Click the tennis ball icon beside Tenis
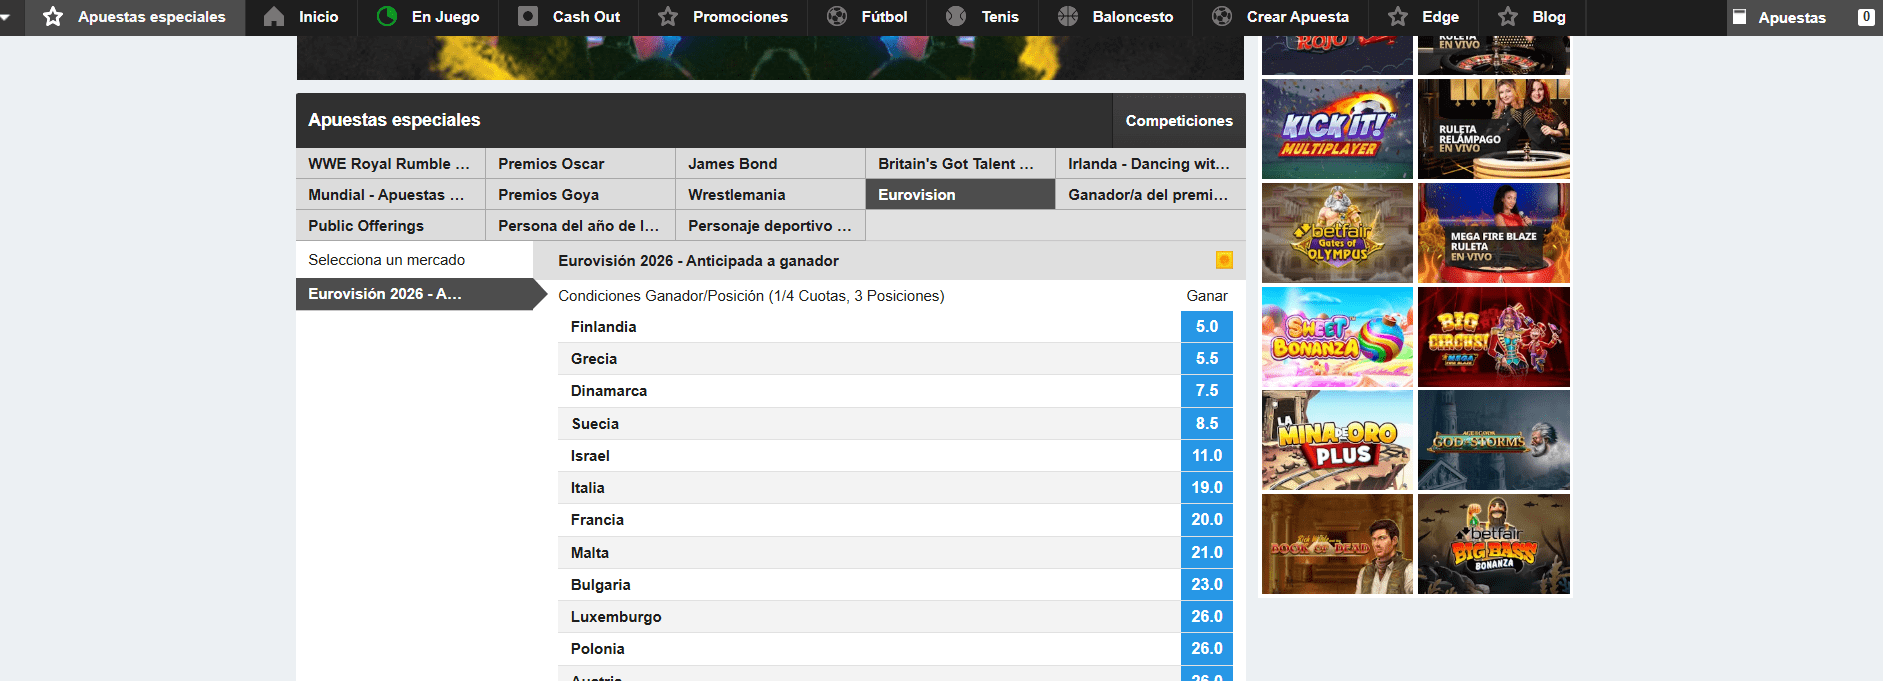 click(x=956, y=16)
